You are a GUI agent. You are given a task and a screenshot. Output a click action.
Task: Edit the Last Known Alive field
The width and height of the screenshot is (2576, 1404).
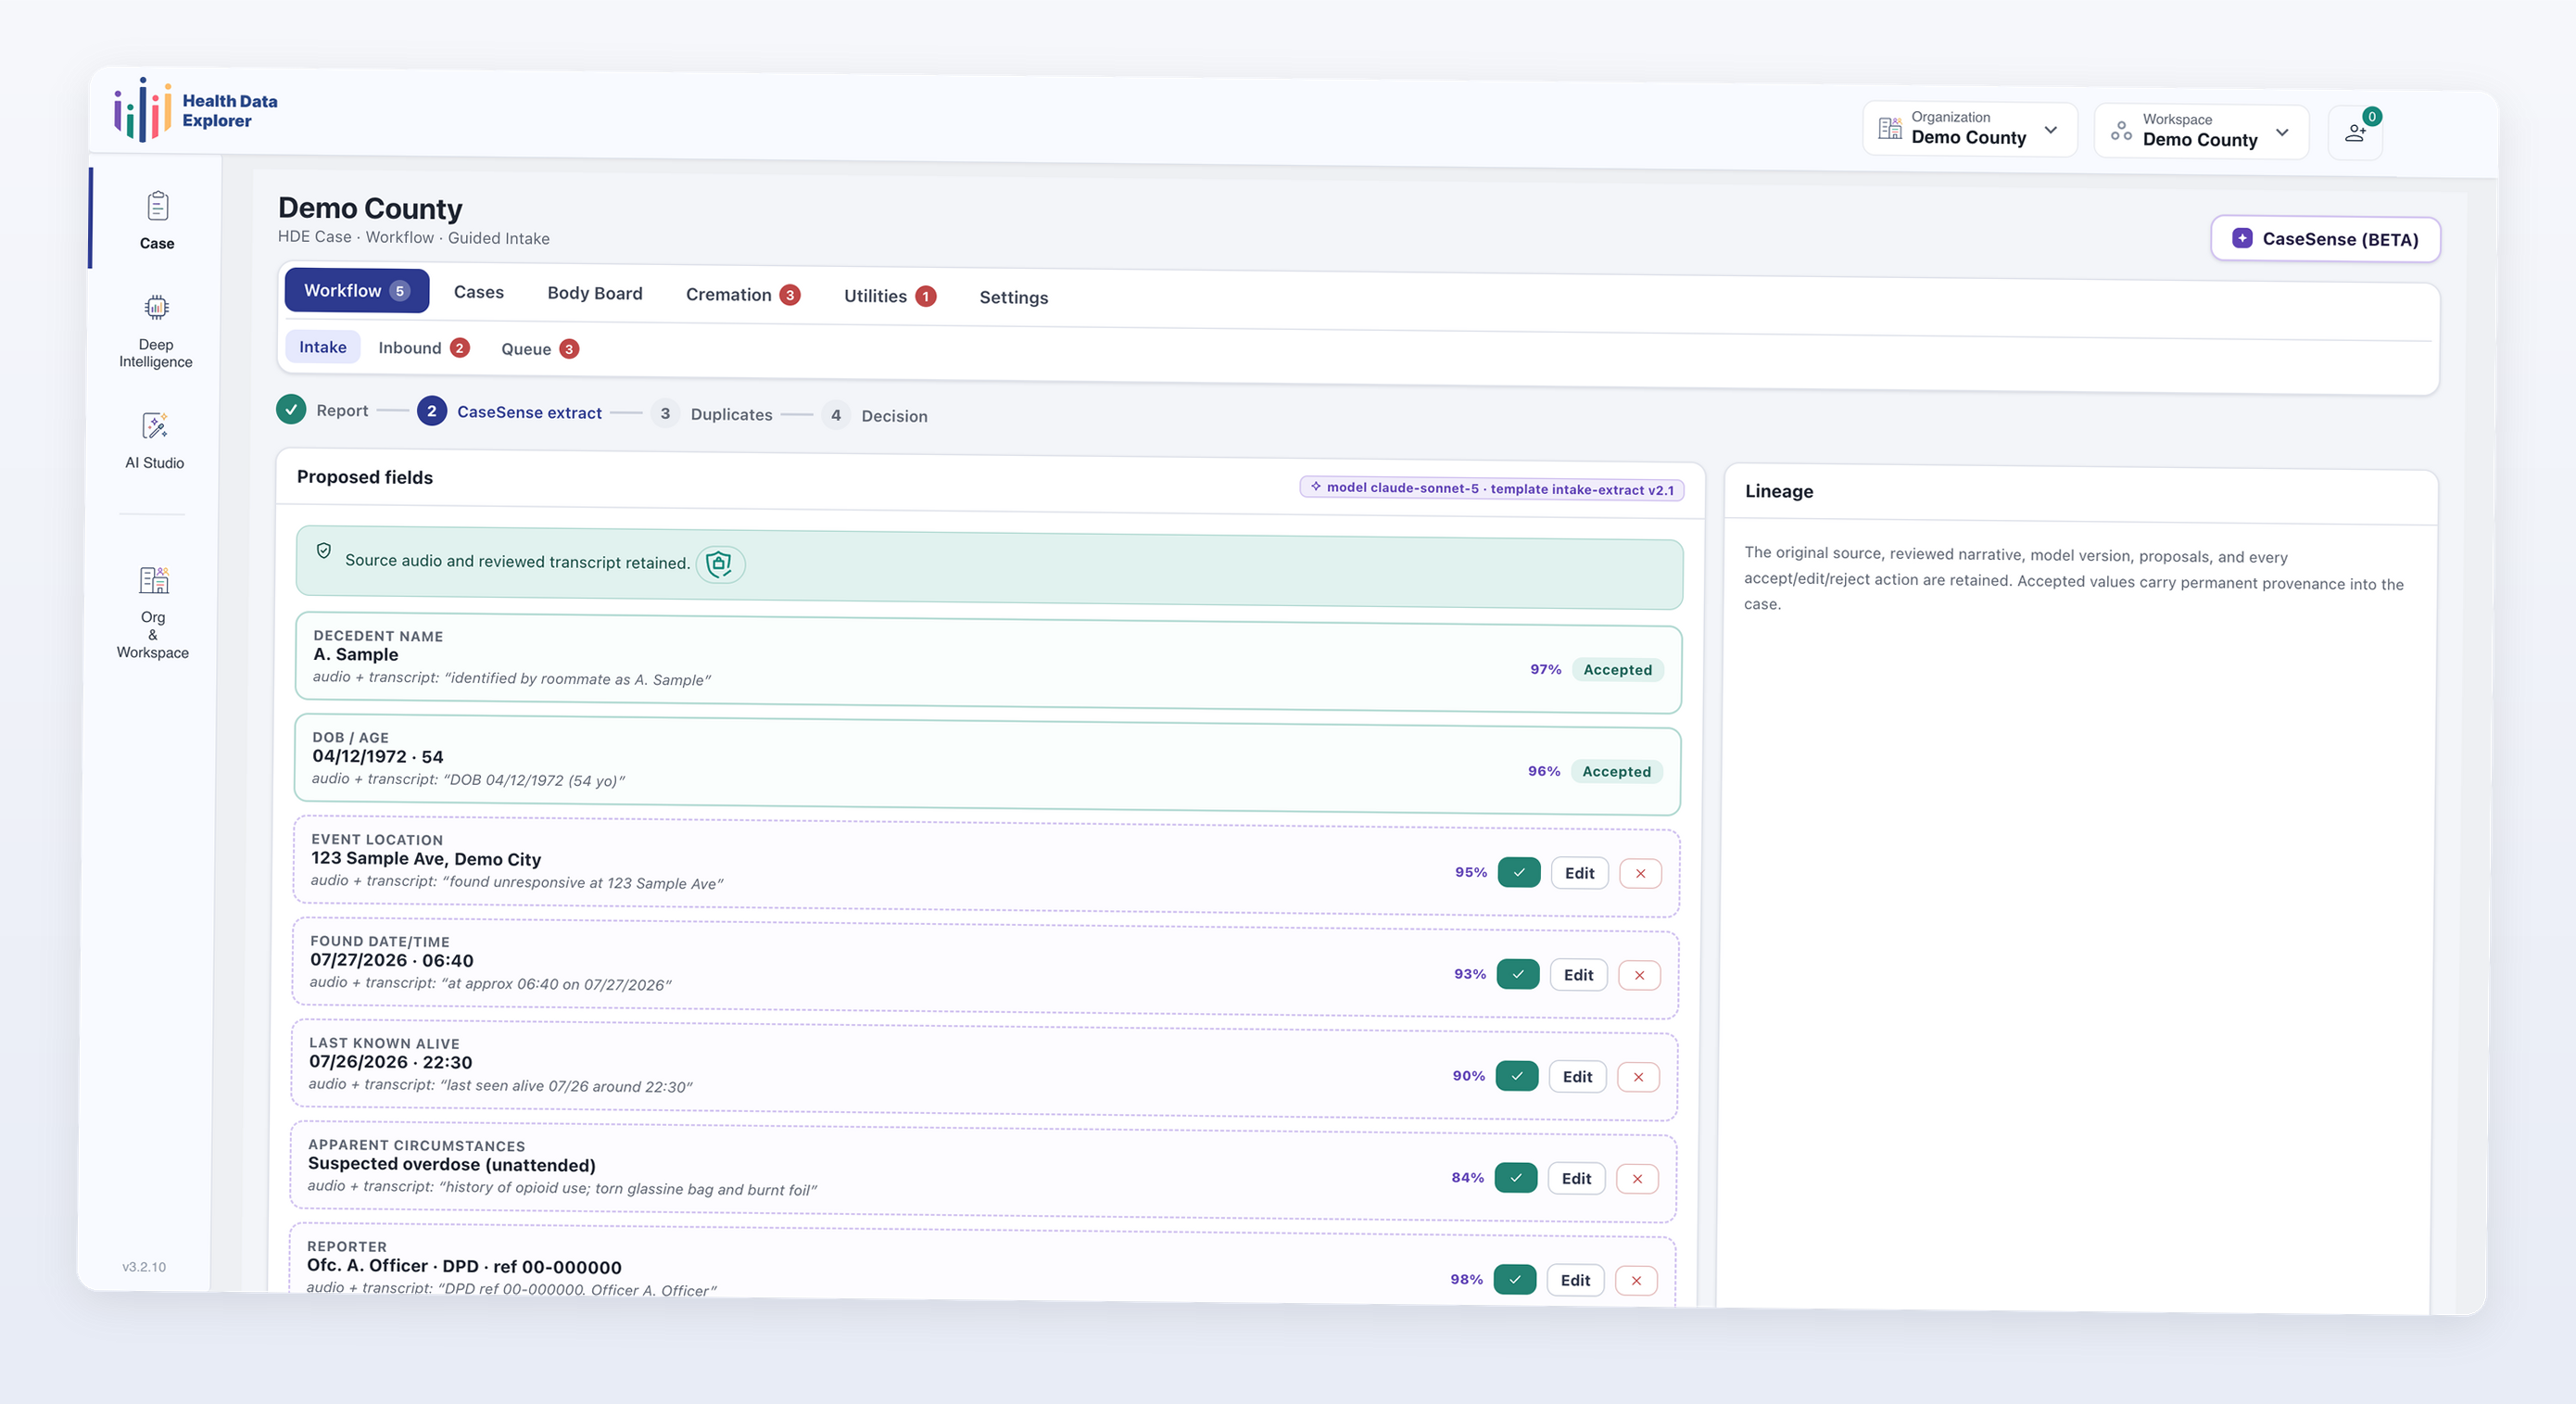pos(1577,1077)
